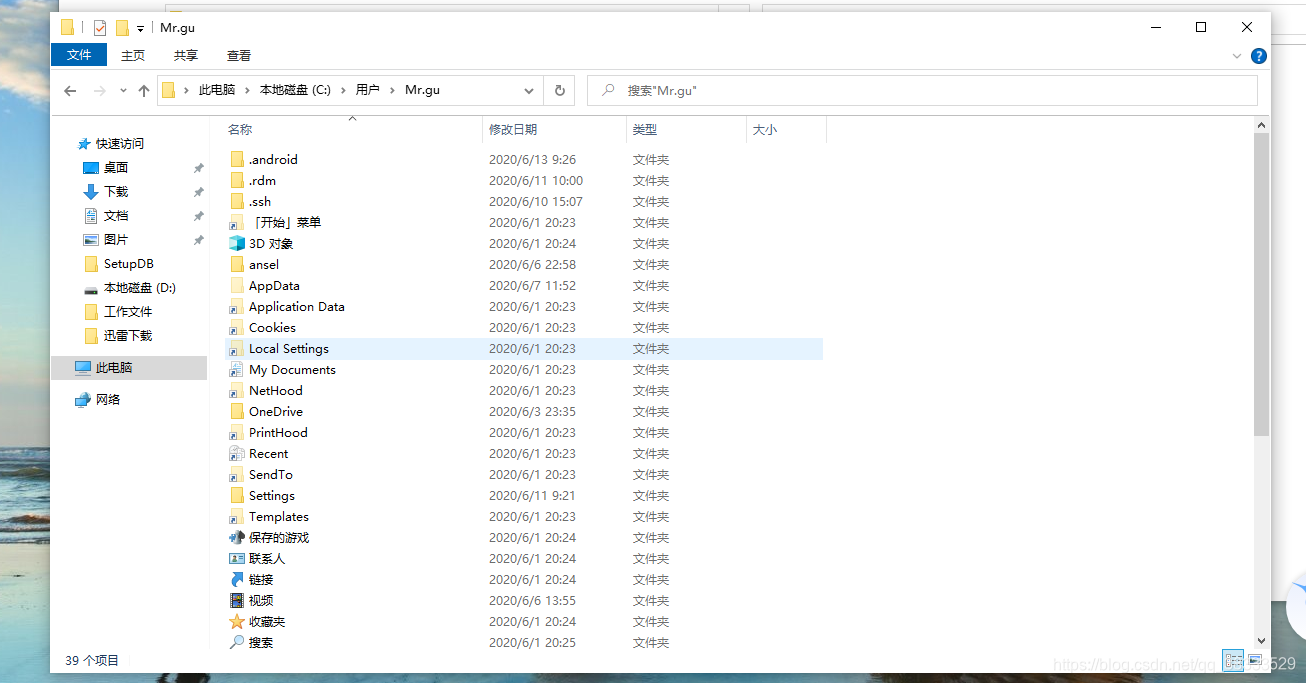Click the Properties icon in quick access toolbar

(x=100, y=28)
